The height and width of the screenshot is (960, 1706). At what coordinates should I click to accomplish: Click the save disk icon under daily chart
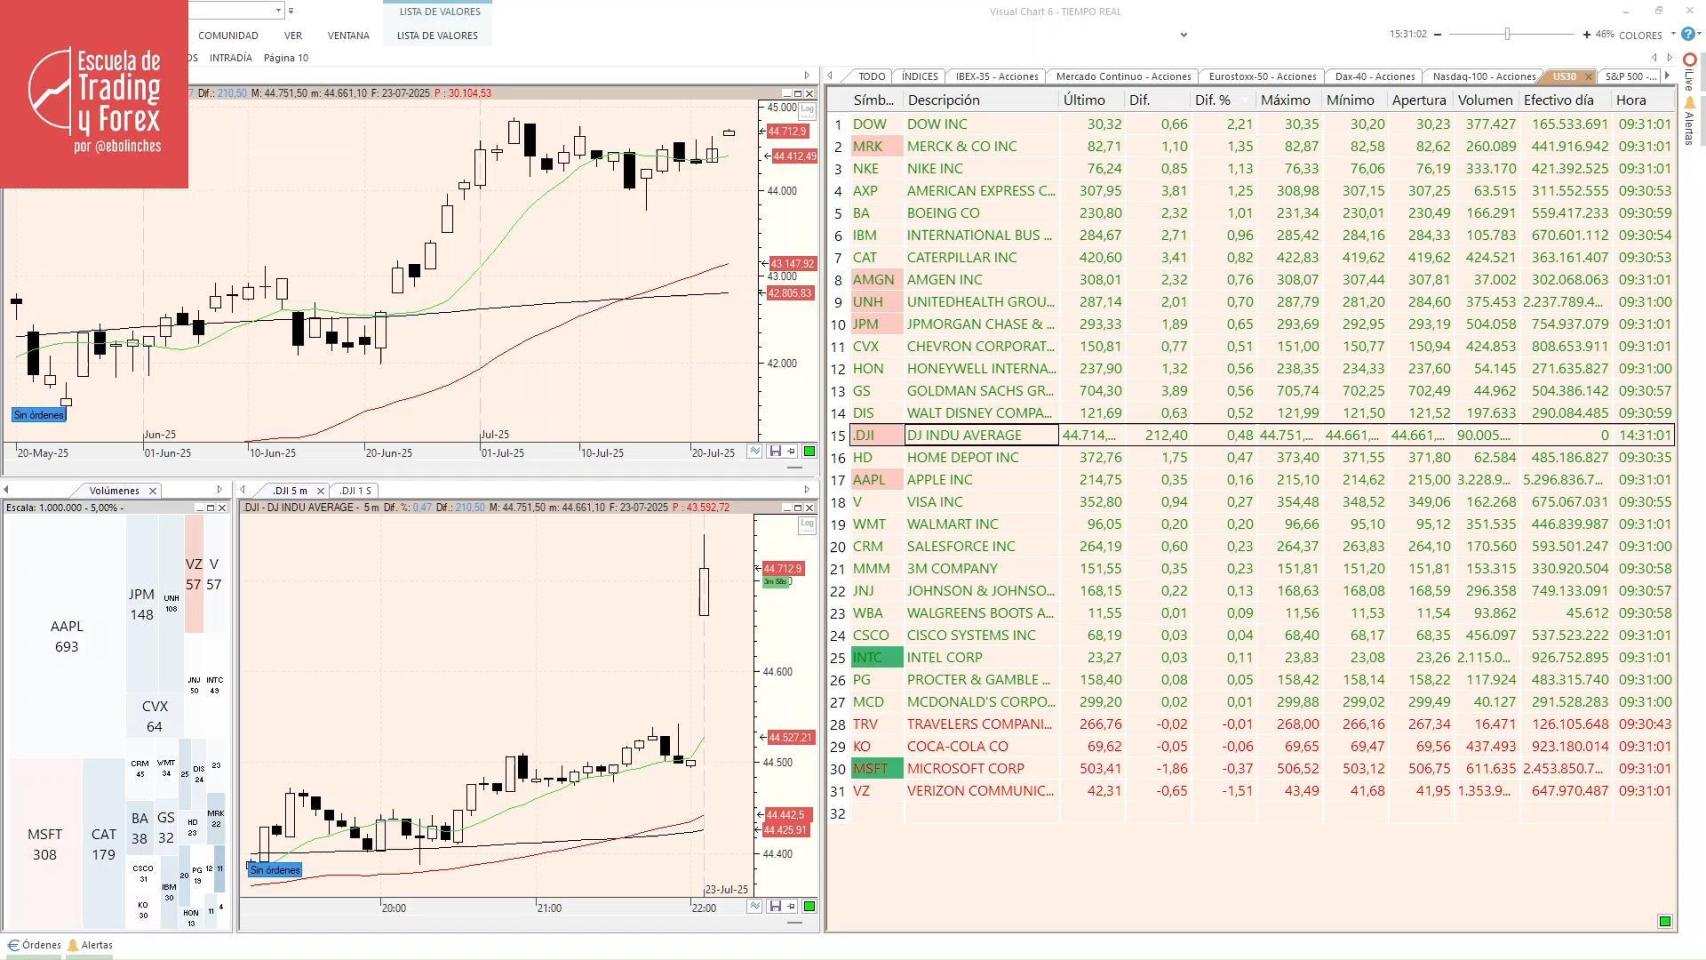coord(775,452)
